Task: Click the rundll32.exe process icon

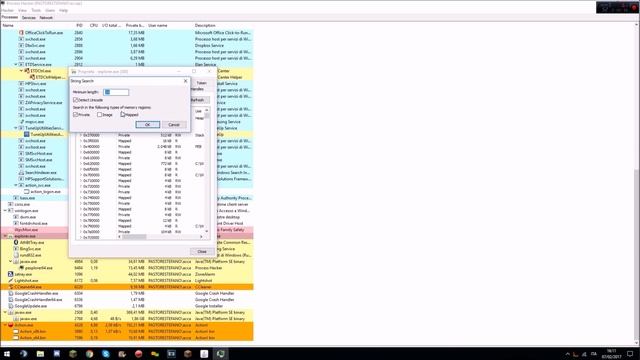Action: [x=16, y=255]
